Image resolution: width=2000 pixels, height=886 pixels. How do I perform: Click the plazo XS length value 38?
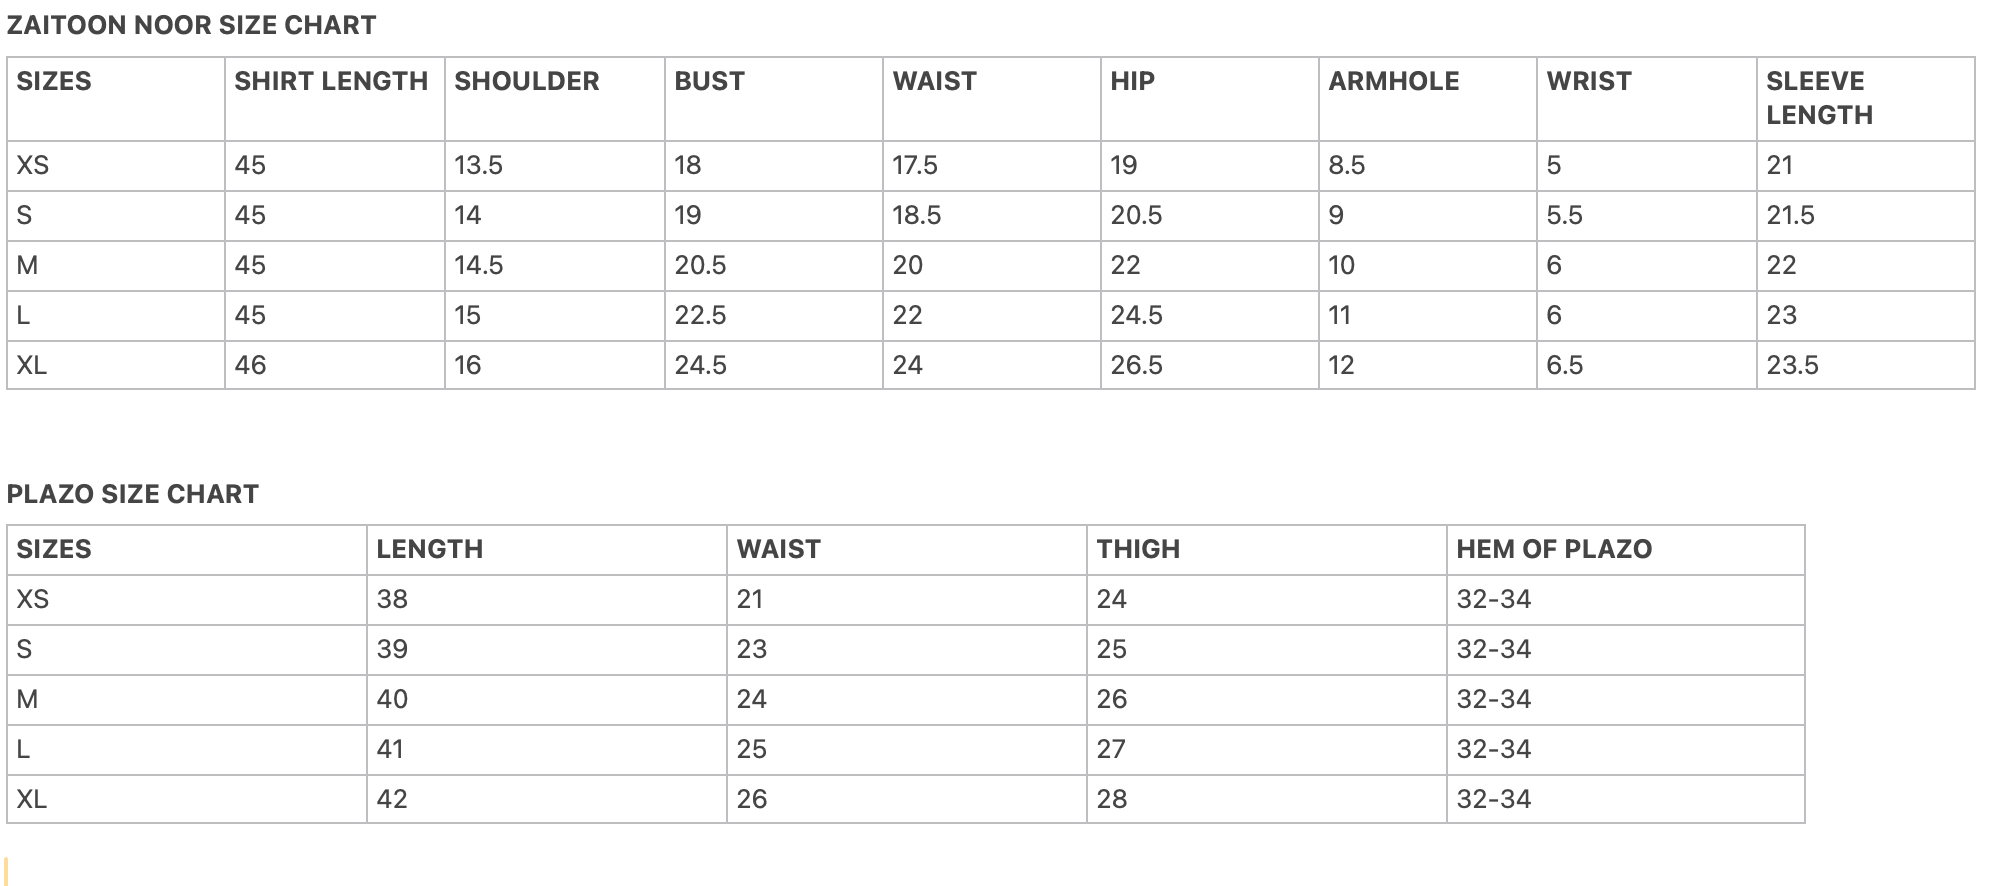[392, 599]
